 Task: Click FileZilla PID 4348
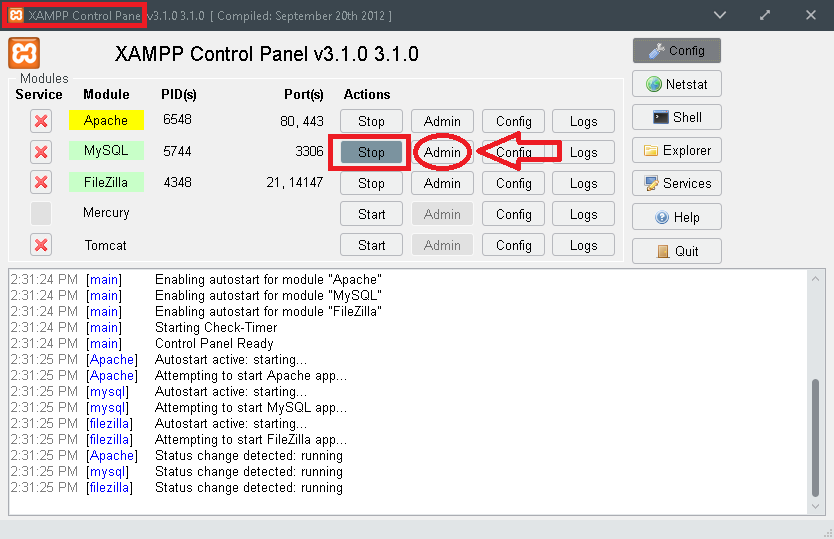177,182
